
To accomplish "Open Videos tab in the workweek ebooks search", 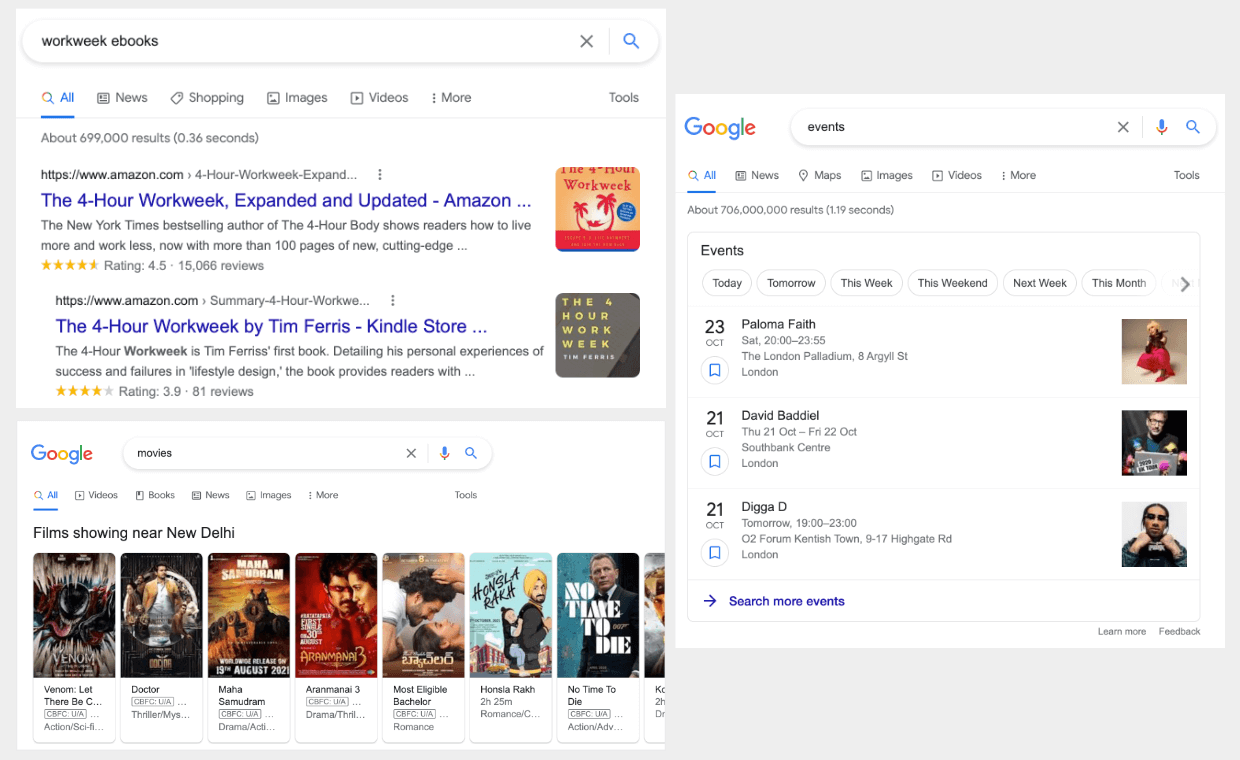I will tap(379, 98).
